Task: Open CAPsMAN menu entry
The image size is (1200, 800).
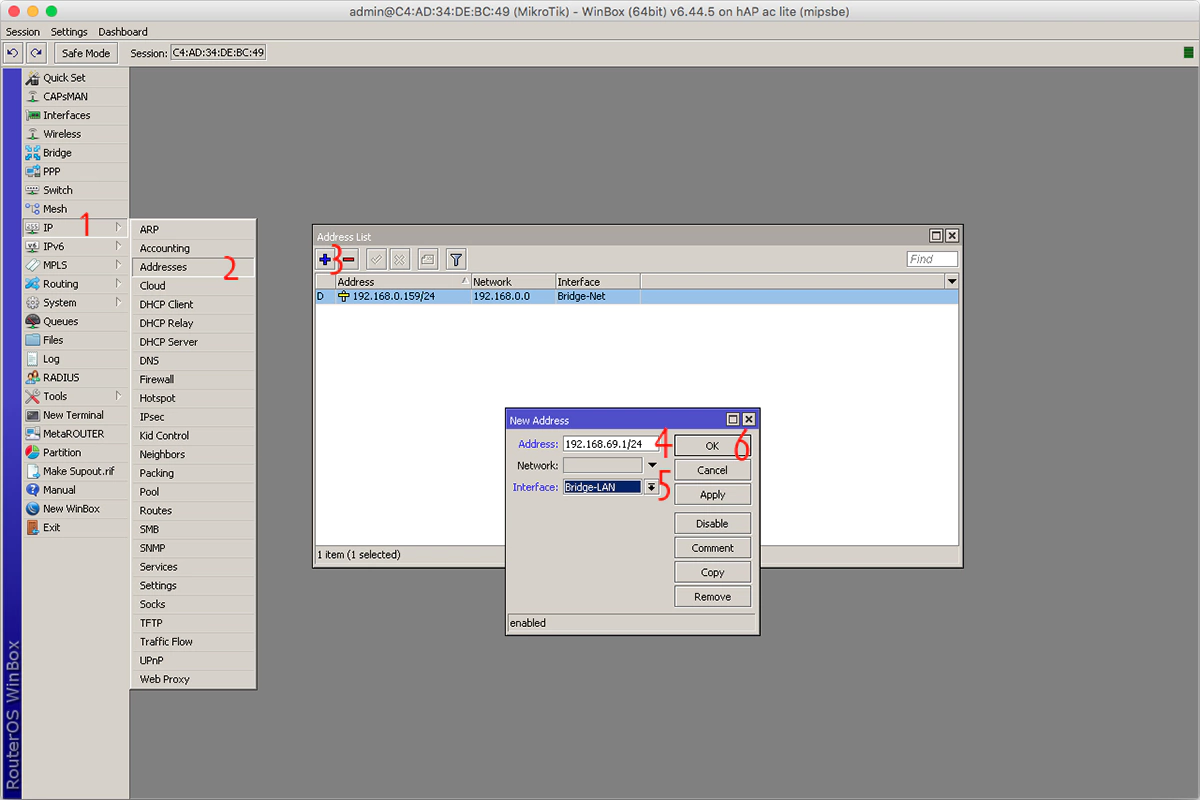Action: (x=76, y=97)
